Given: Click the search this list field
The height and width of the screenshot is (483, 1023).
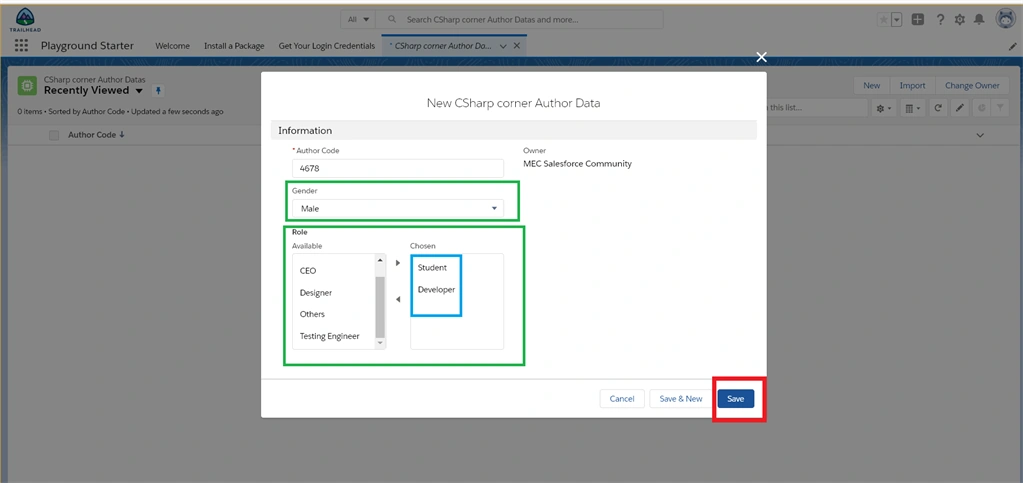Looking at the screenshot, I should [x=818, y=108].
